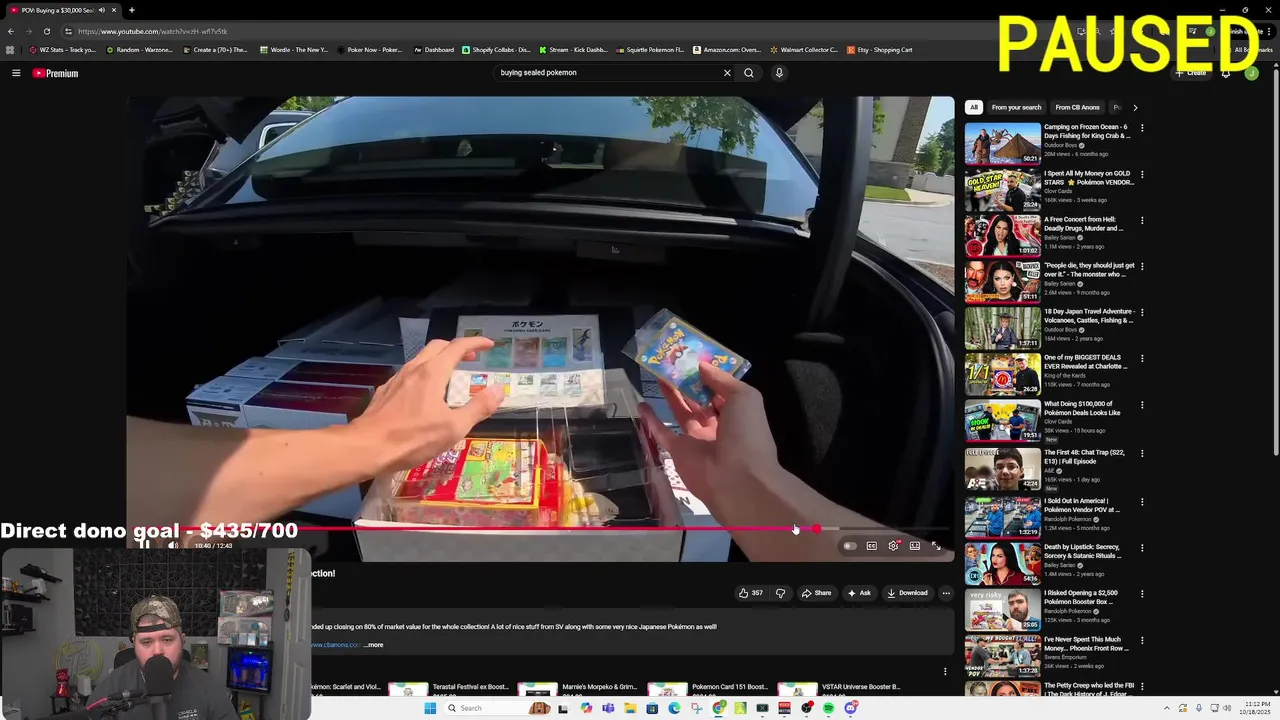This screenshot has width=1280, height=720.
Task: Open '18 Day Japan Travel Adventure' thumbnail
Action: click(x=1002, y=328)
